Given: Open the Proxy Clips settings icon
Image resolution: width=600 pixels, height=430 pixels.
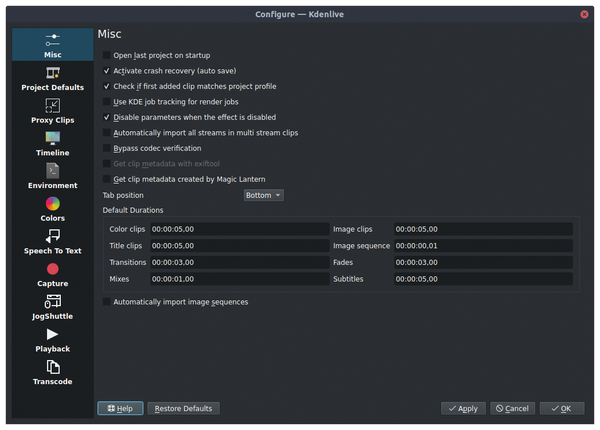Looking at the screenshot, I should tap(52, 106).
